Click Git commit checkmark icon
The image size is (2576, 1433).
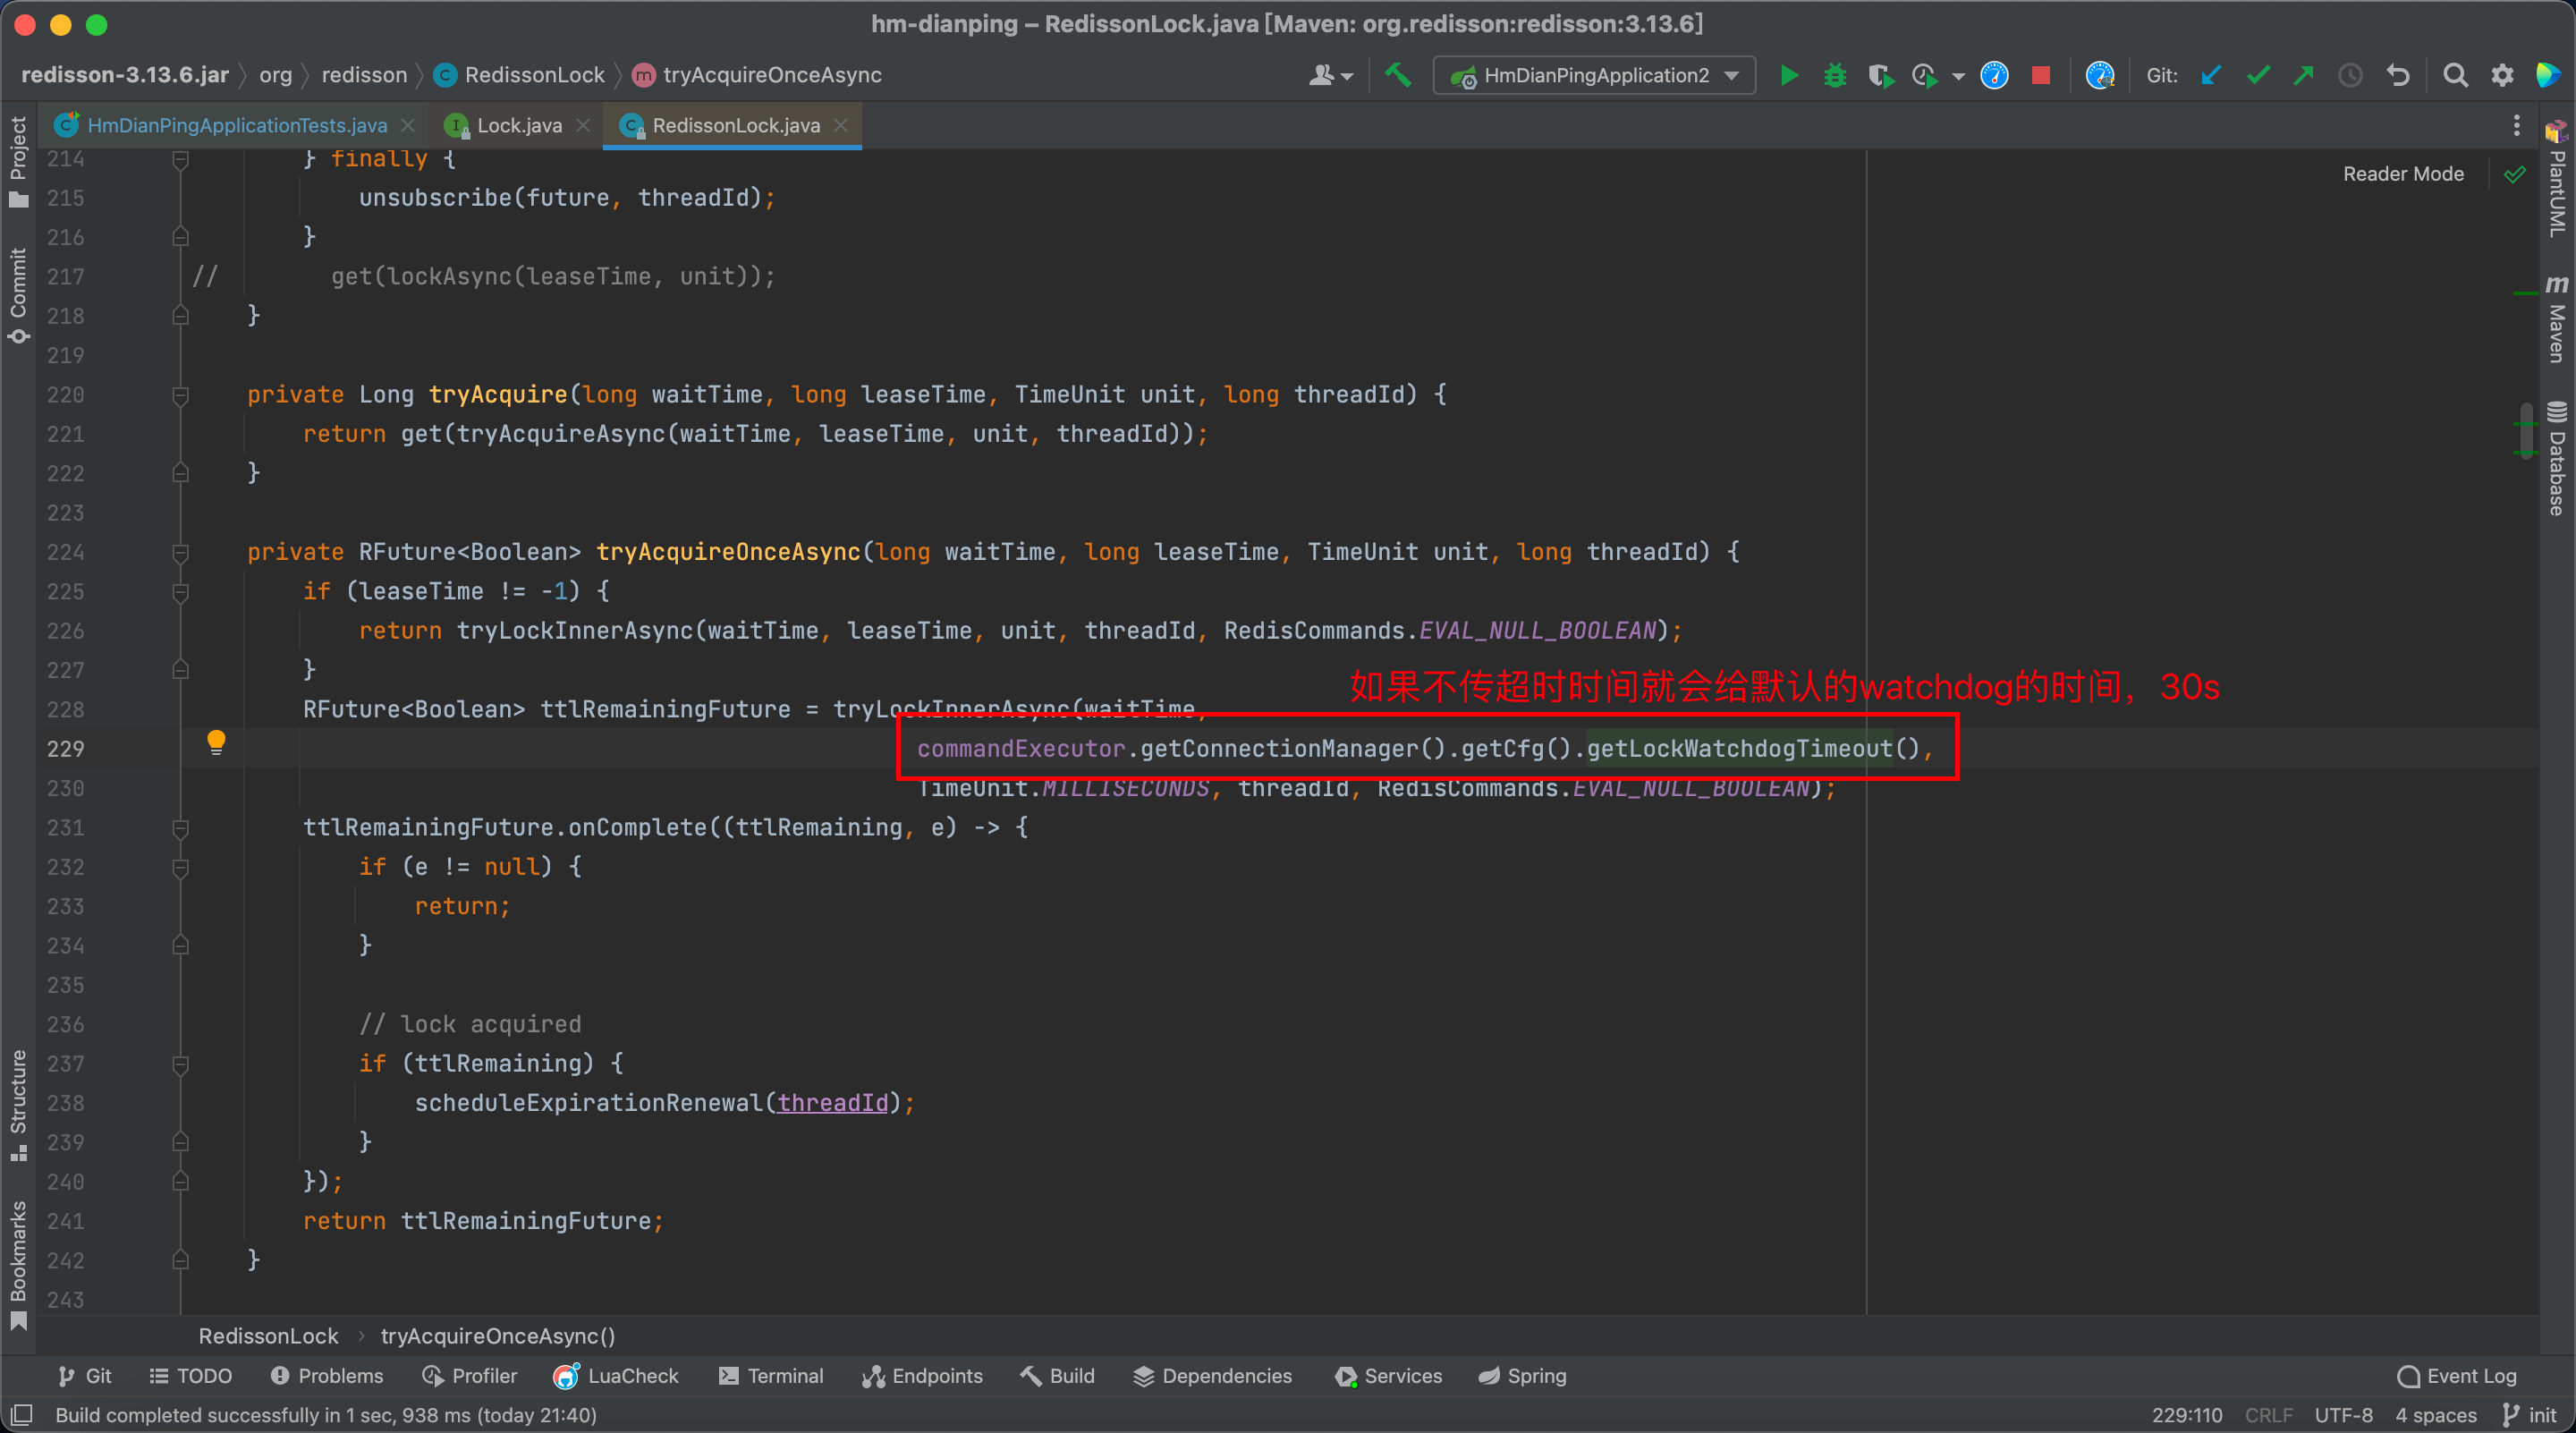coord(2257,75)
